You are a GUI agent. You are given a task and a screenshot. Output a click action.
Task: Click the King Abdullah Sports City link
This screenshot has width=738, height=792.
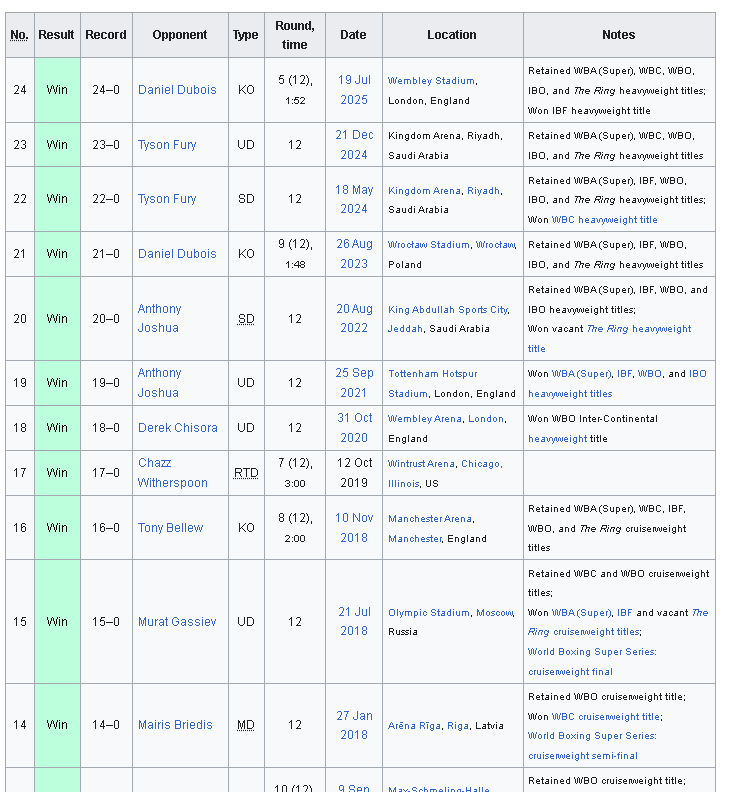(447, 310)
